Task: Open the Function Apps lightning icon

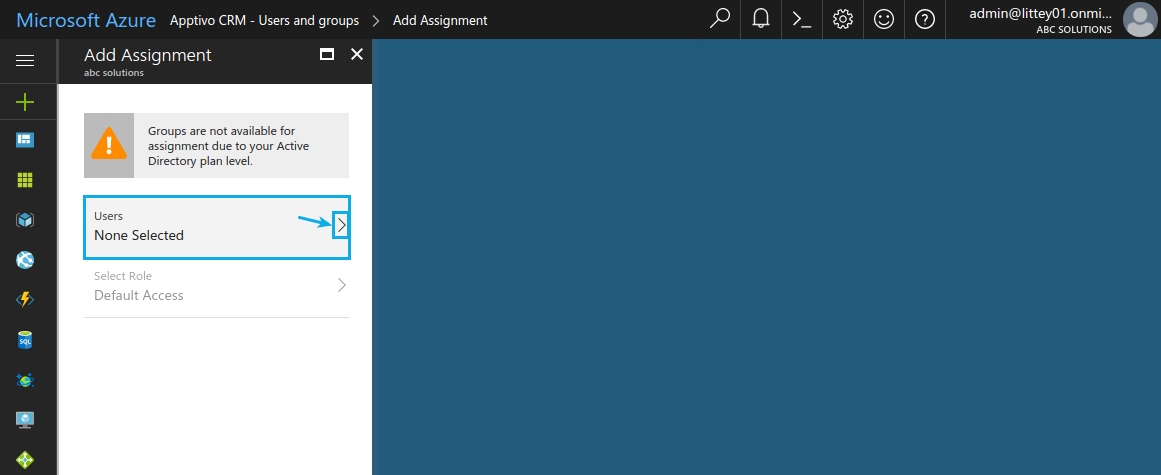Action: point(25,300)
